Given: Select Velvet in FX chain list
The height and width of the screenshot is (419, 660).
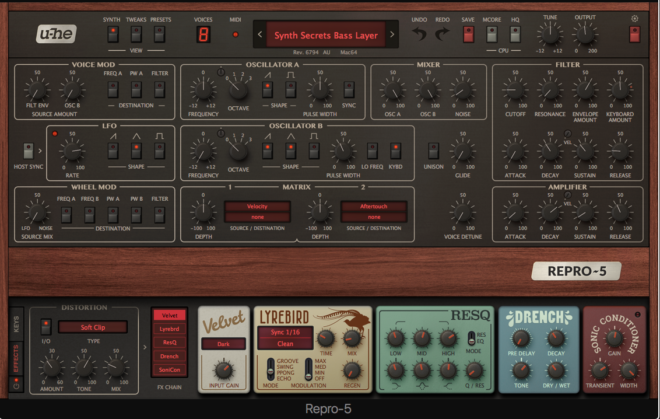Looking at the screenshot, I should pos(170,315).
